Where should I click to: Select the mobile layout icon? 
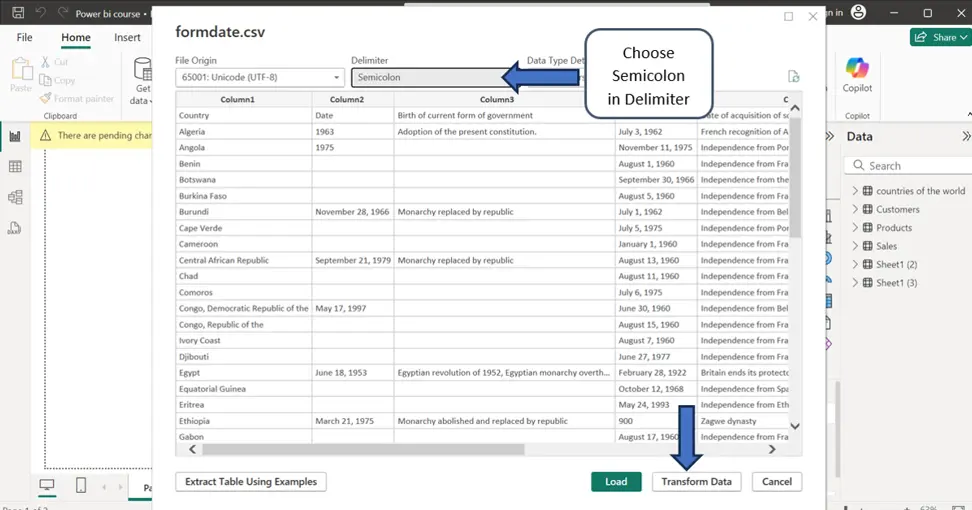(x=81, y=485)
